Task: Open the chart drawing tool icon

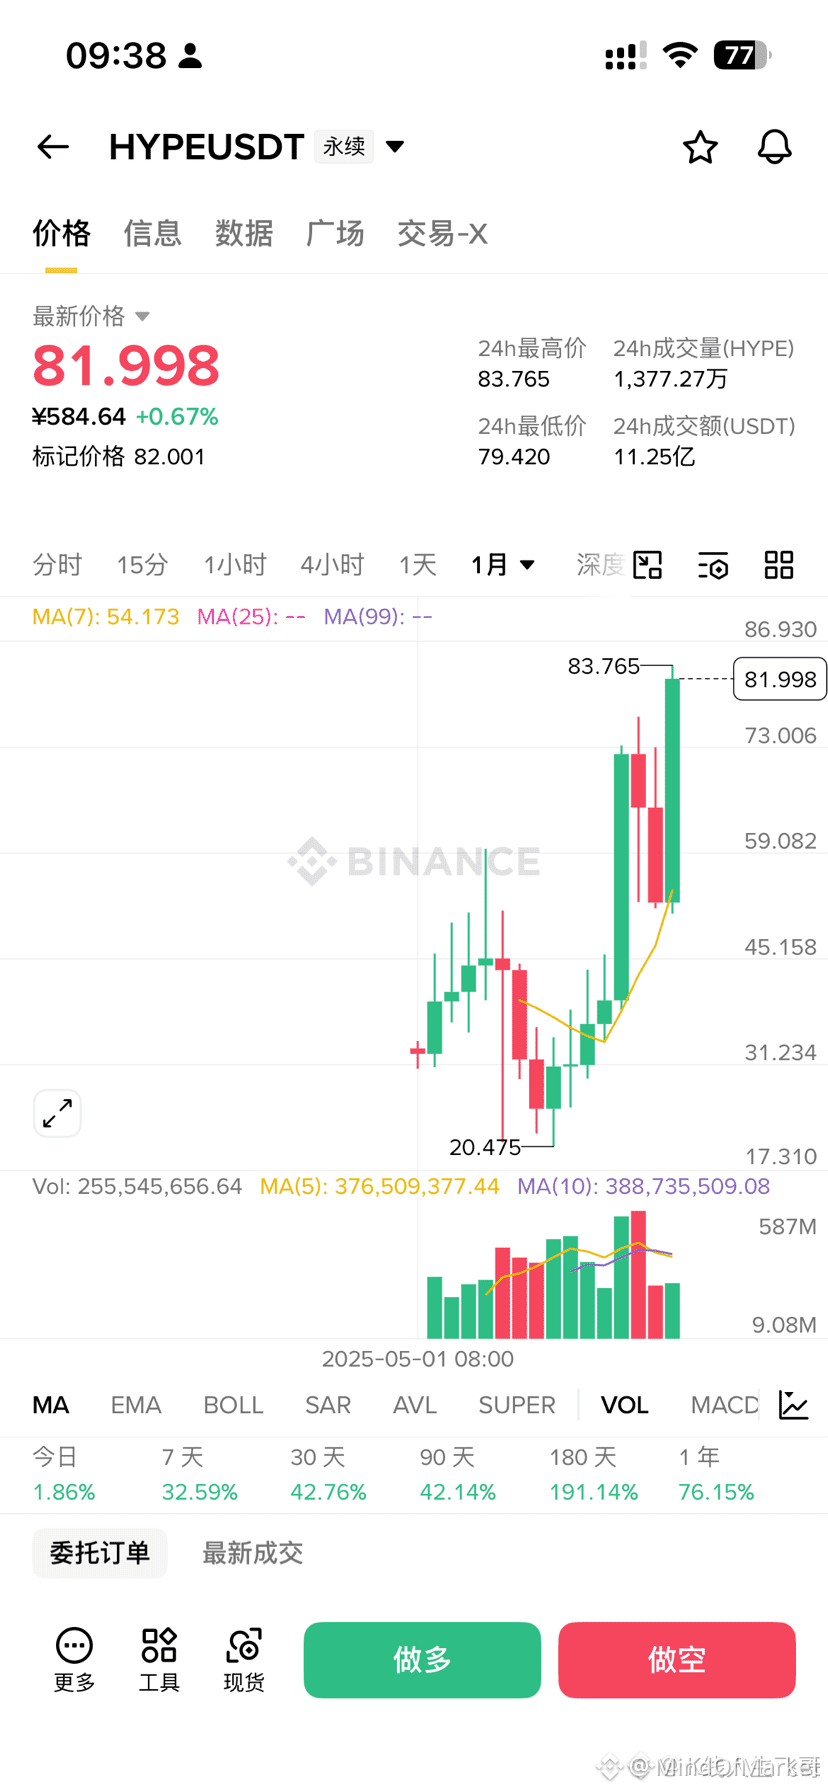Action: 648,565
